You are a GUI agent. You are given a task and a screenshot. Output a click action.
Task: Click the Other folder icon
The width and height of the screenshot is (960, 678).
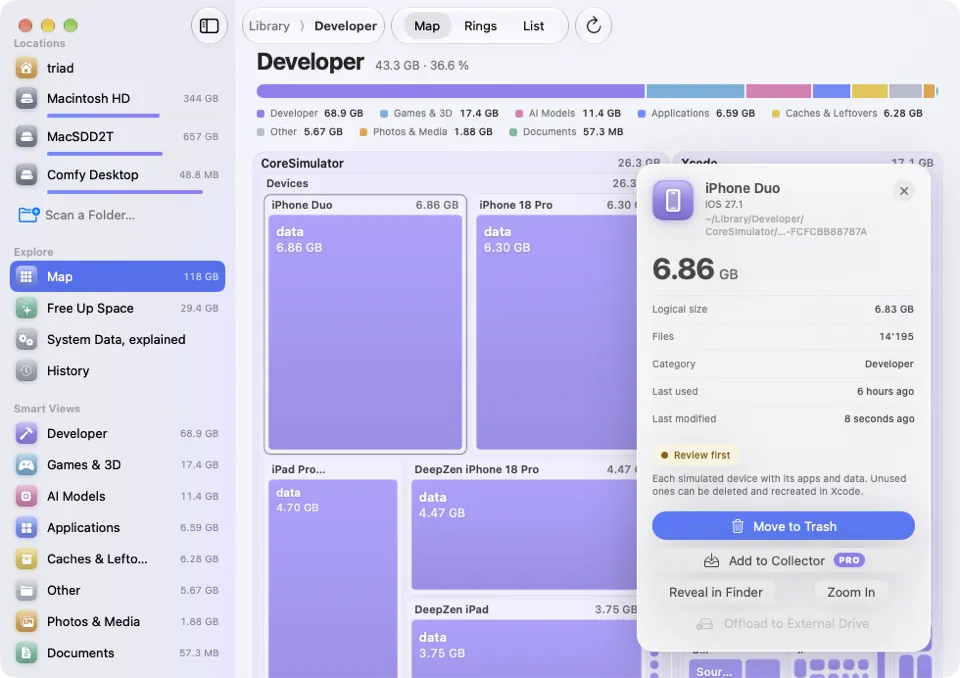[26, 590]
